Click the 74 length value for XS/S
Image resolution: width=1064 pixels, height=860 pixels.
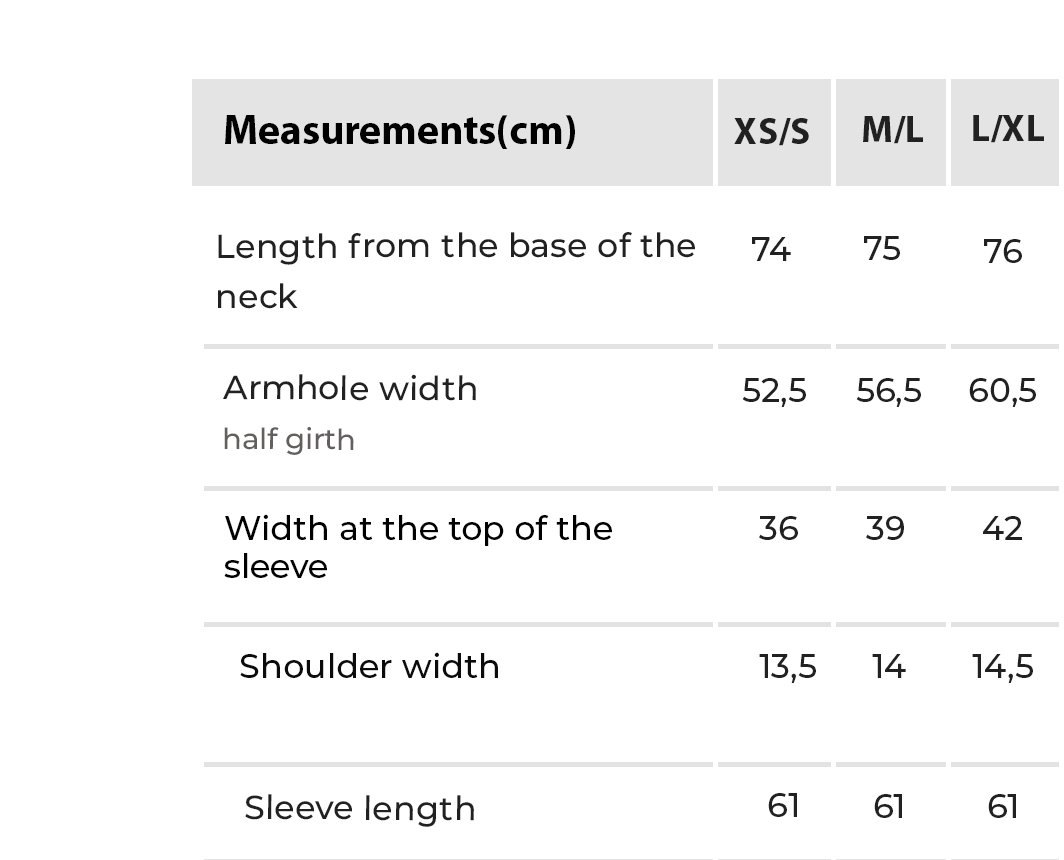(x=771, y=249)
